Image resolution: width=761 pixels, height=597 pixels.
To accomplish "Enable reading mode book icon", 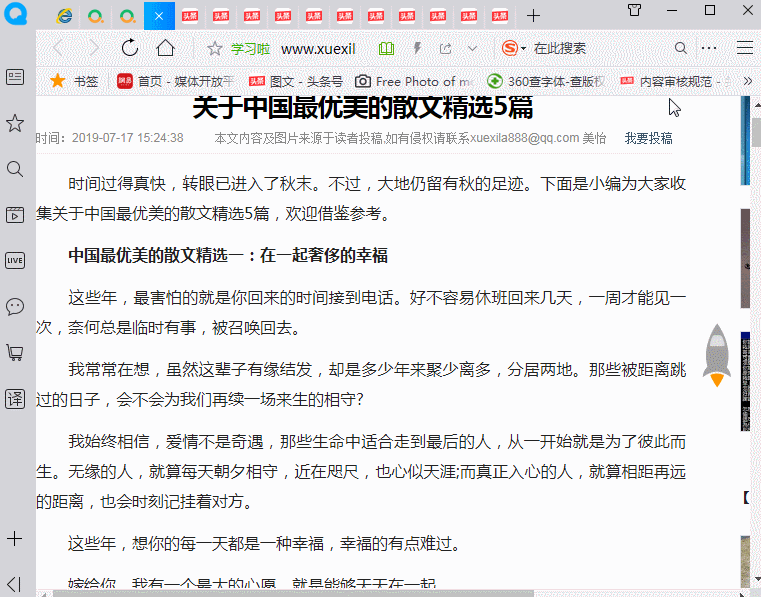I will pos(386,49).
